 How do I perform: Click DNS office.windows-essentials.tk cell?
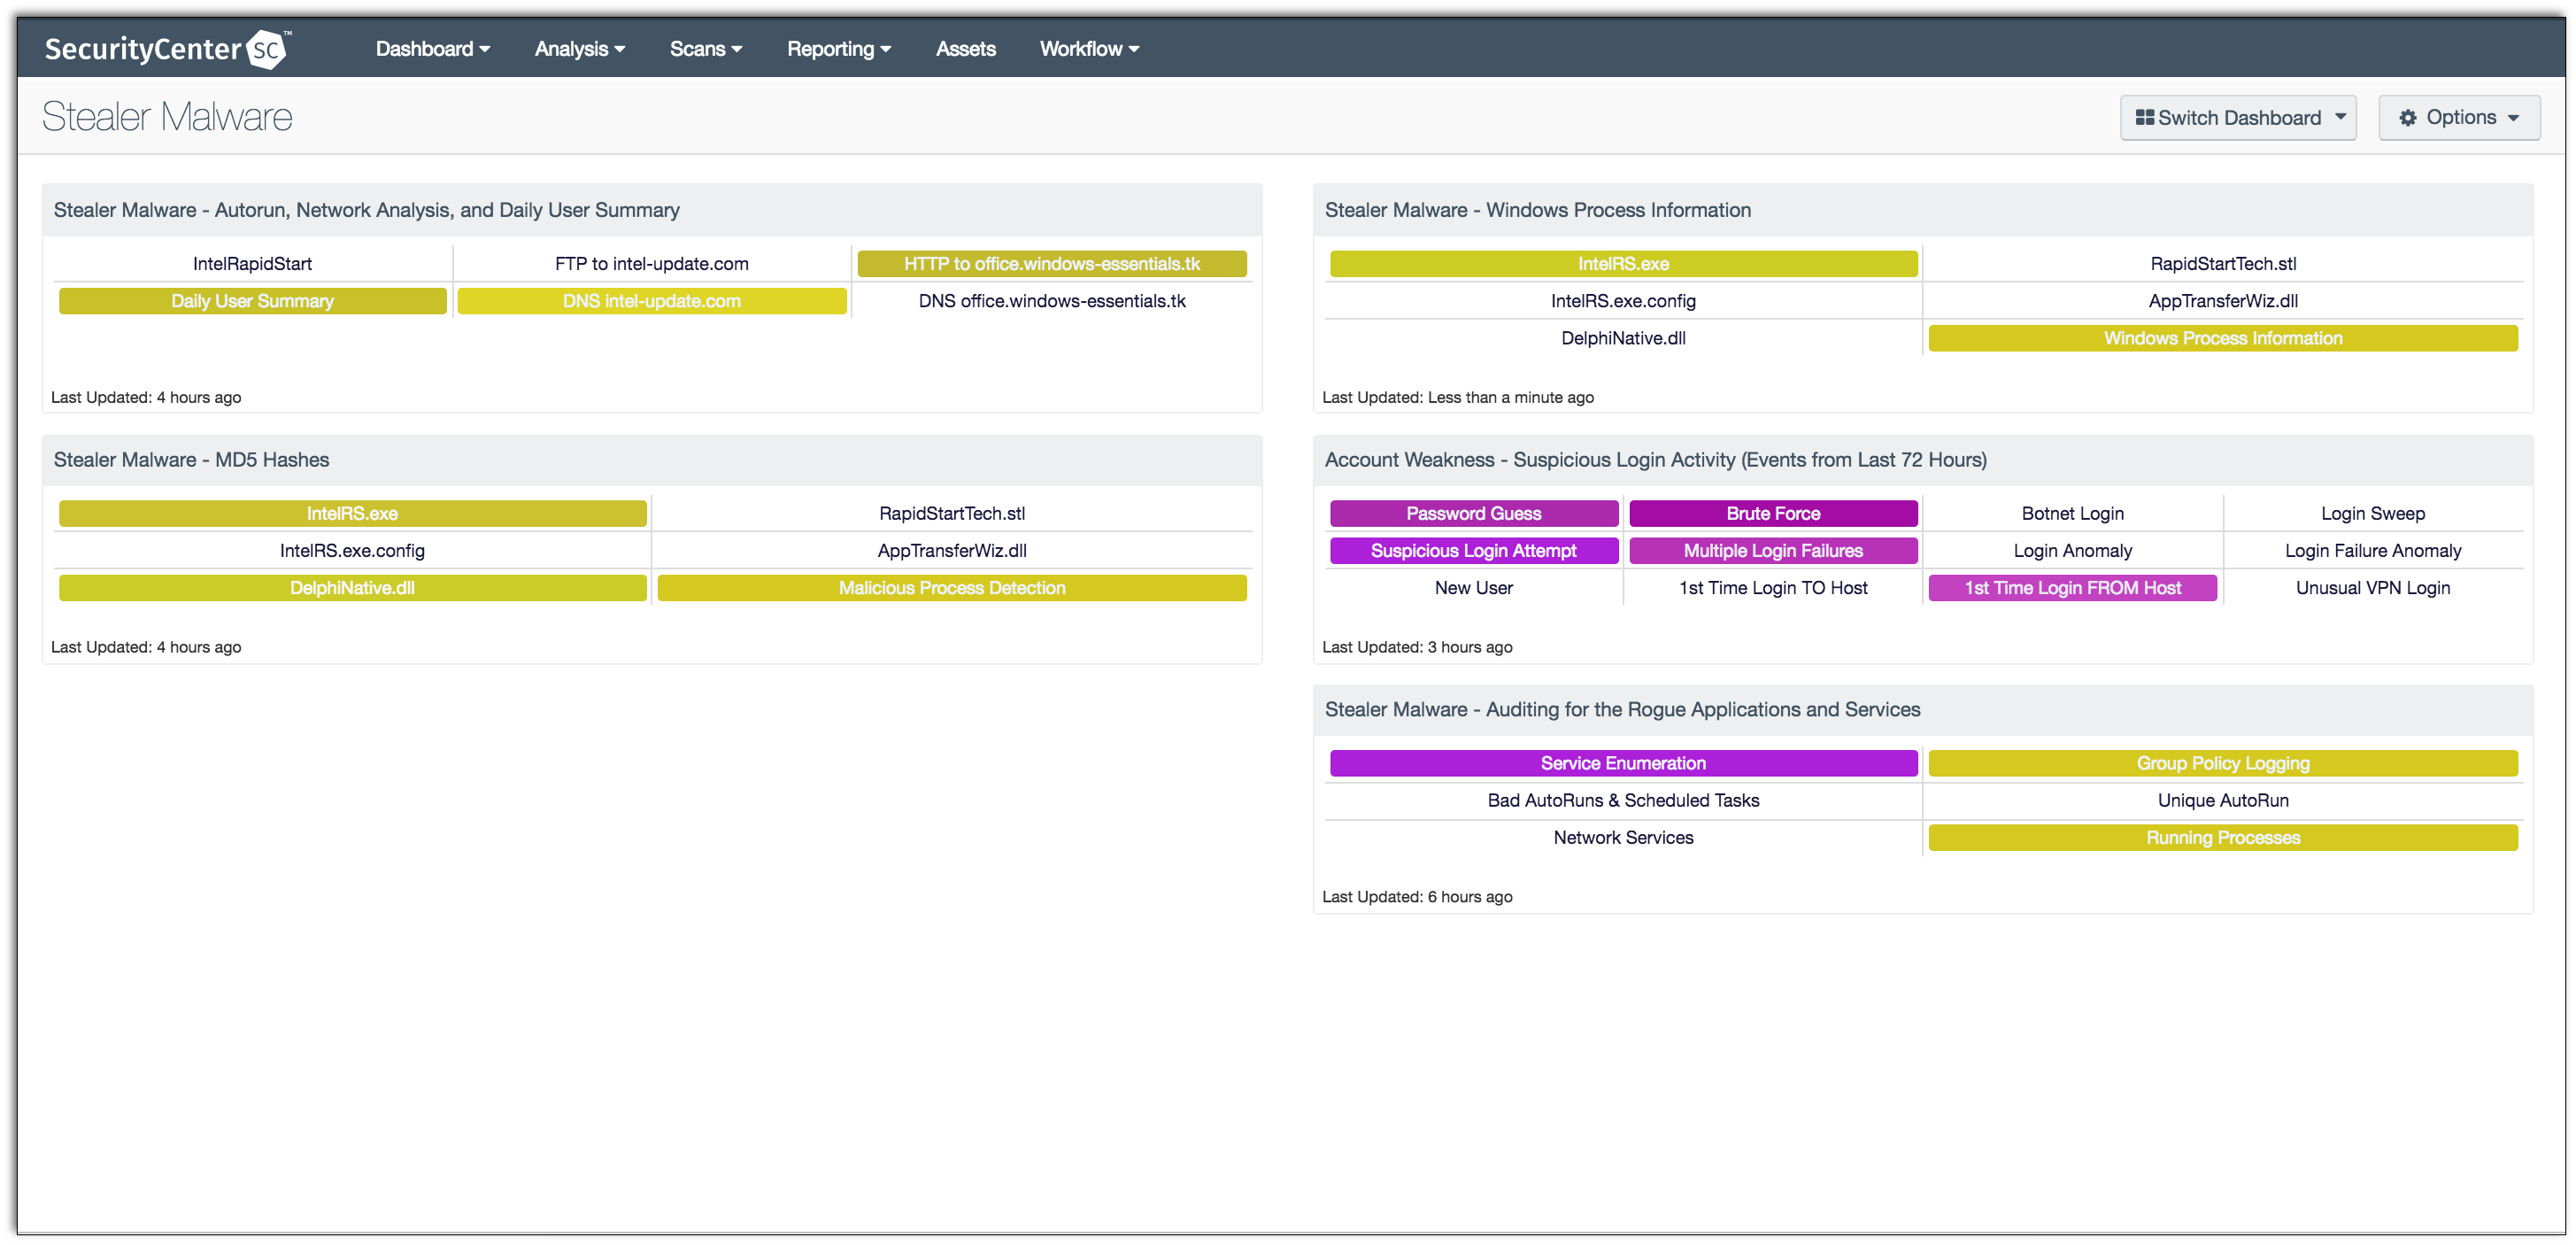(x=1052, y=301)
